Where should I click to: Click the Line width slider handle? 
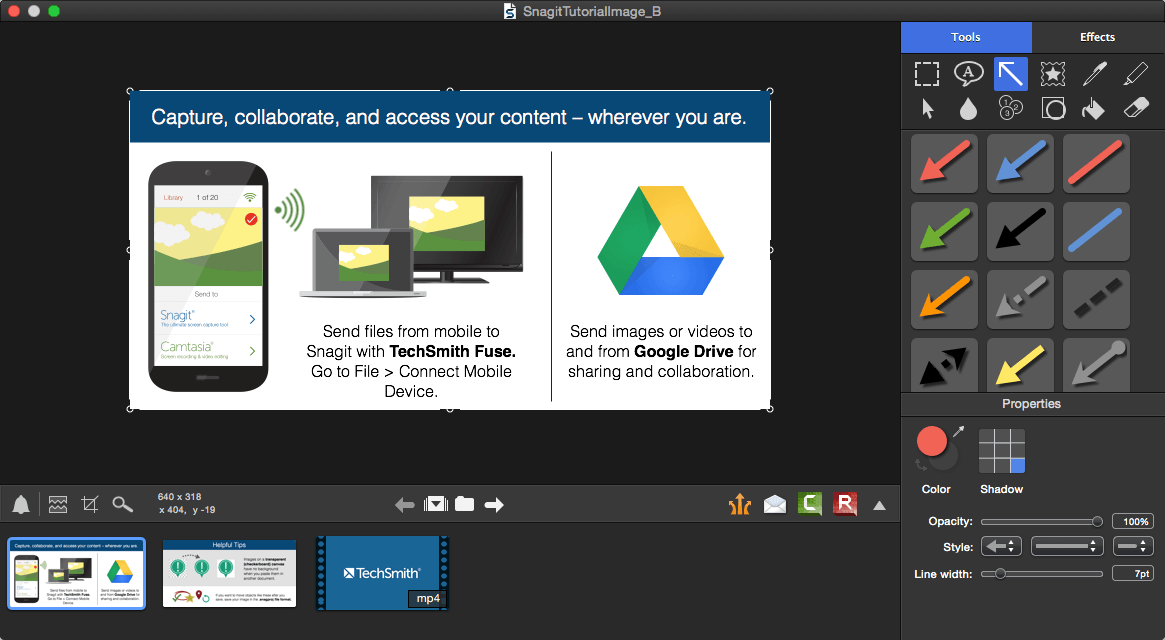(x=1000, y=574)
